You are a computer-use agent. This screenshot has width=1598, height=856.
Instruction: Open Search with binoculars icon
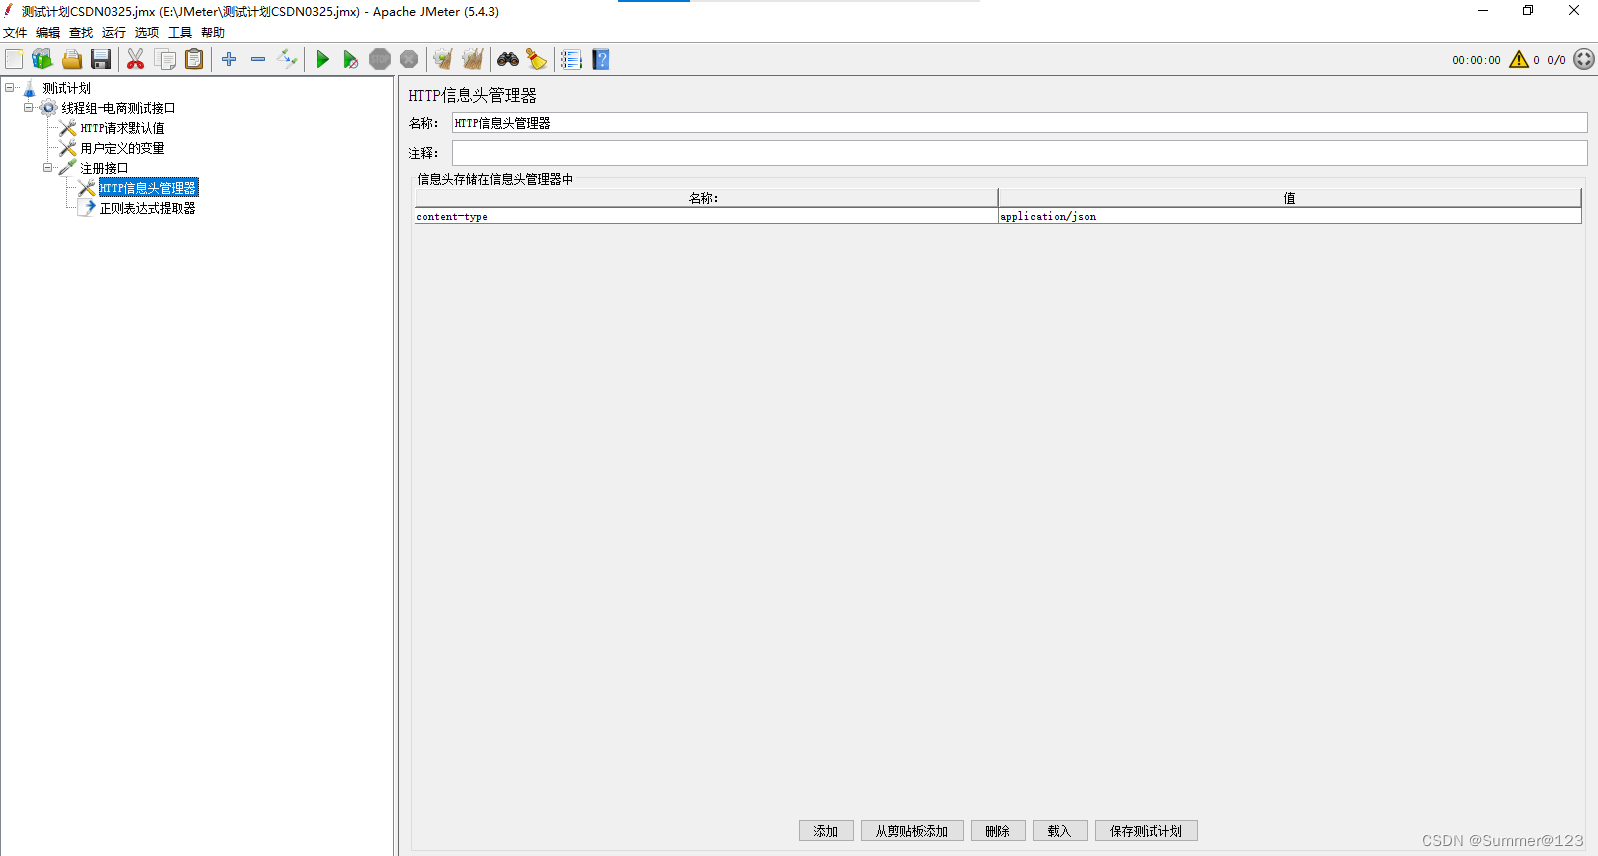(x=508, y=60)
